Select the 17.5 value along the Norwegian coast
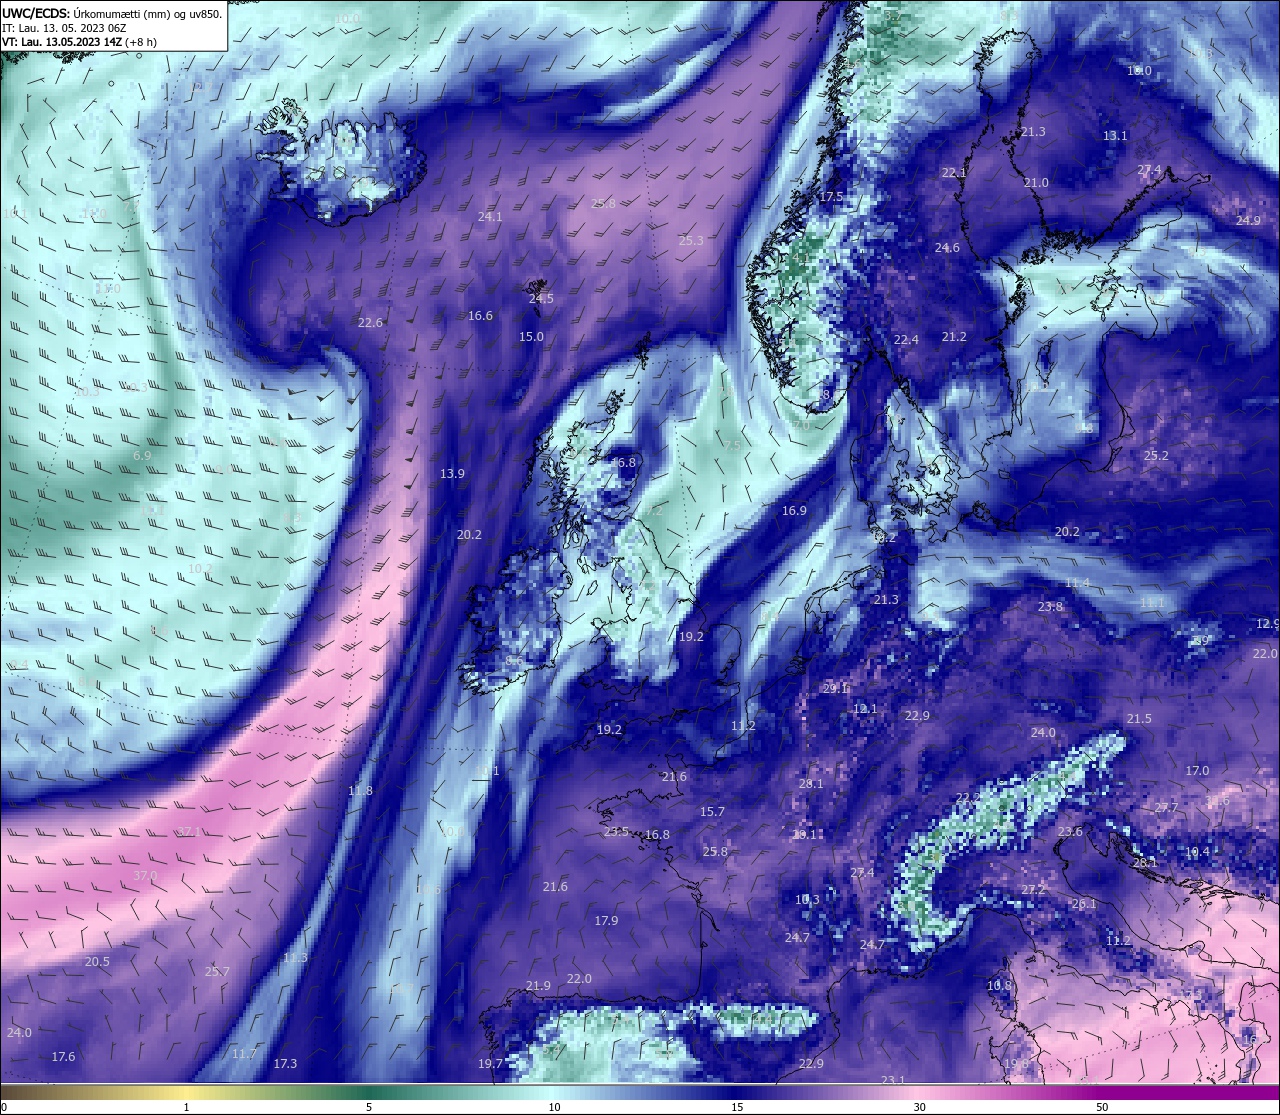The width and height of the screenshot is (1280, 1115). click(x=831, y=198)
